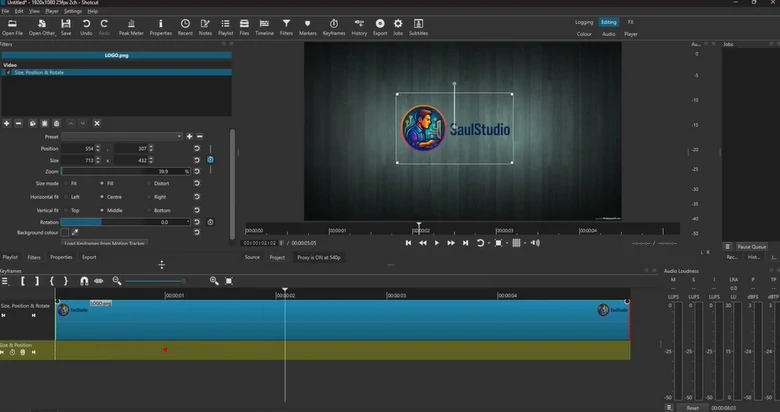780x412 pixels.
Task: Reset the Audio Loudness meter
Action: 692,408
